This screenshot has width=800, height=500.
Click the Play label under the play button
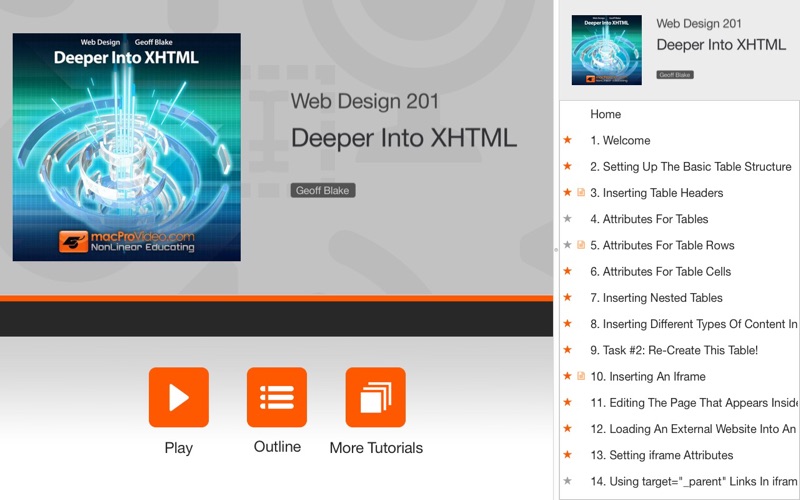[x=179, y=447]
